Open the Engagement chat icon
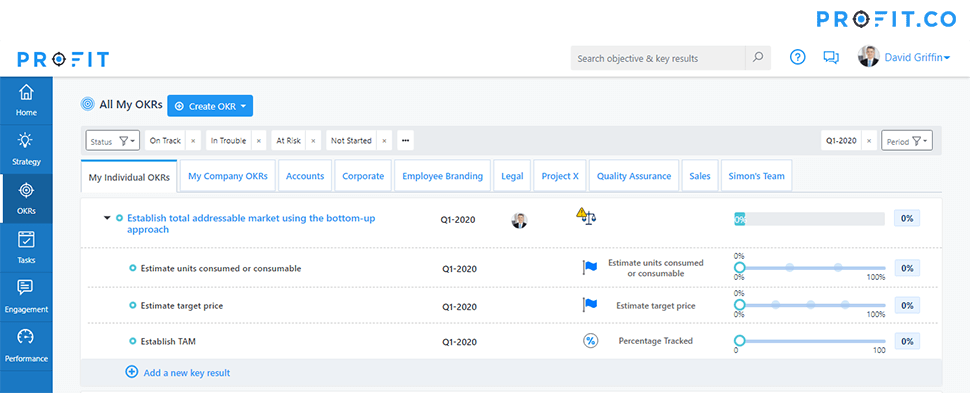Viewport: 970px width, 393px height. tap(26, 288)
